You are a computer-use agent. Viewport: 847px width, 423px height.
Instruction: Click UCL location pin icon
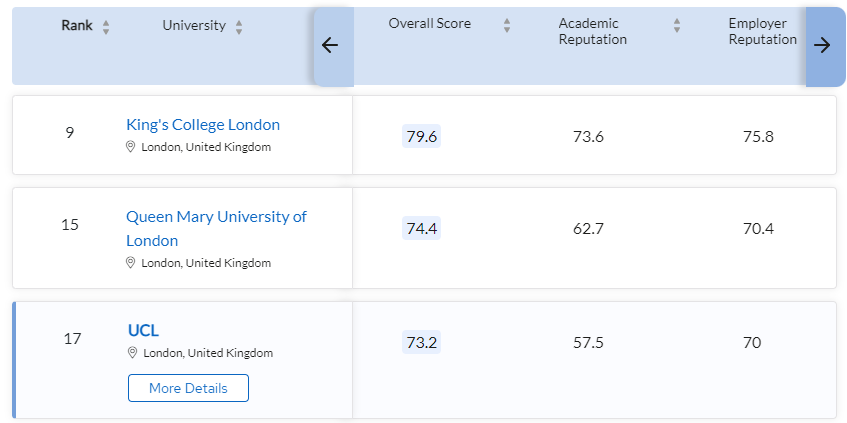pyautogui.click(x=132, y=353)
